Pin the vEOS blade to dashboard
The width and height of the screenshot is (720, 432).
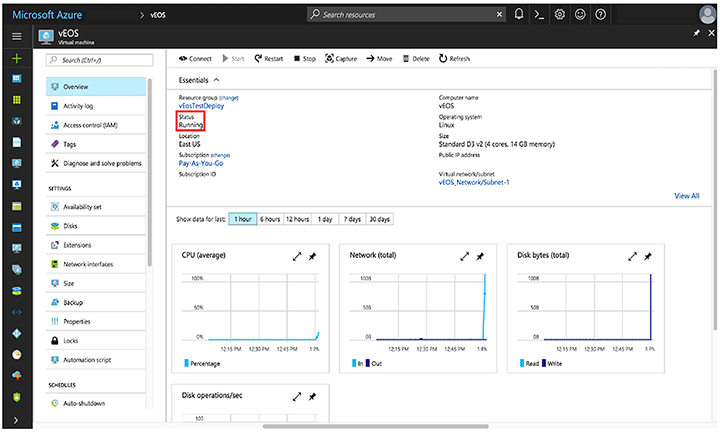click(x=697, y=33)
